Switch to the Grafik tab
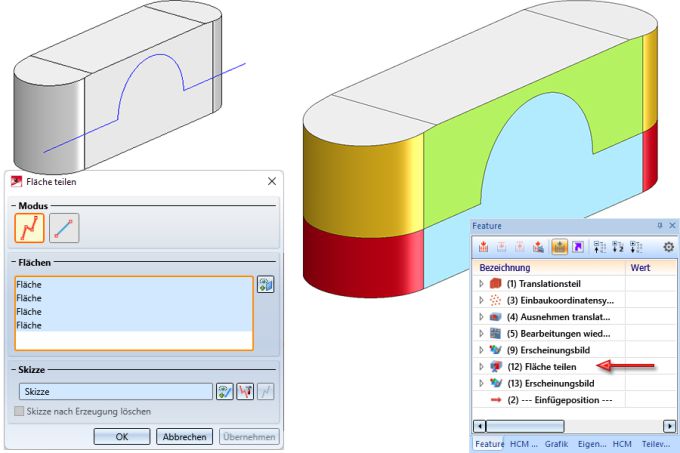This screenshot has width=680, height=453. click(x=556, y=443)
